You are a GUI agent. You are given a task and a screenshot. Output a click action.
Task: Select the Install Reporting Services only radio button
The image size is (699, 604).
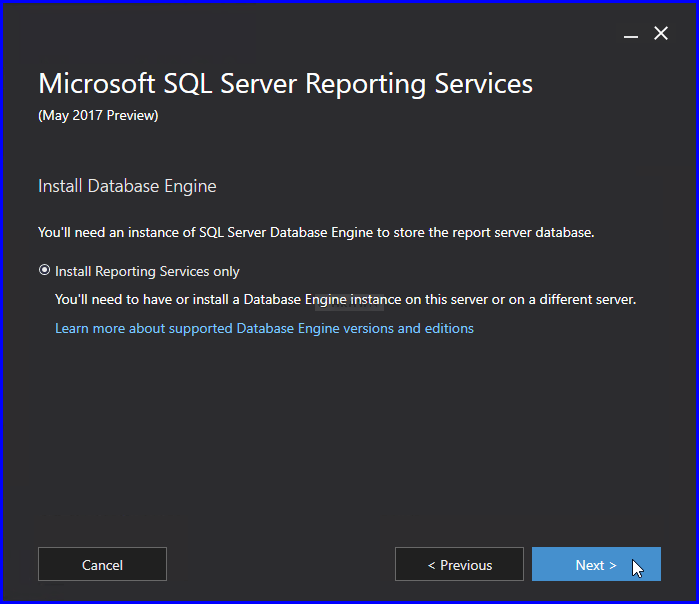pos(44,271)
